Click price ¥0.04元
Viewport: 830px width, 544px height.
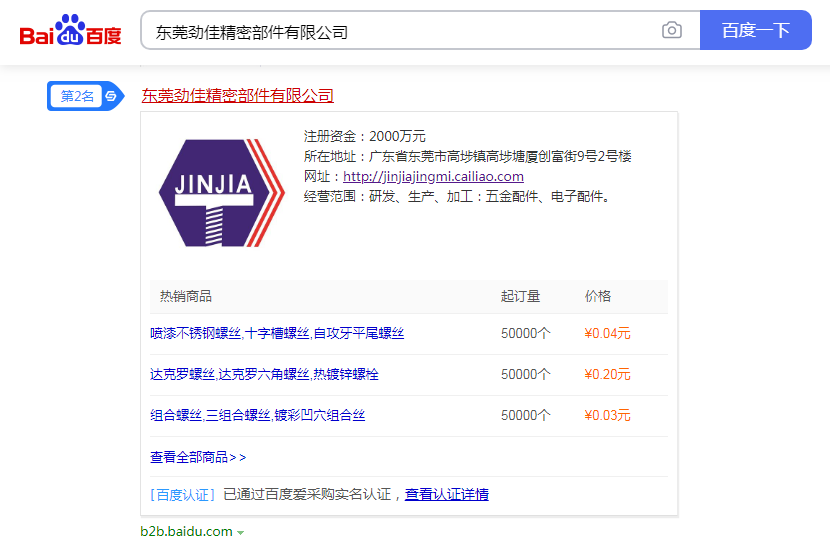pyautogui.click(x=607, y=333)
